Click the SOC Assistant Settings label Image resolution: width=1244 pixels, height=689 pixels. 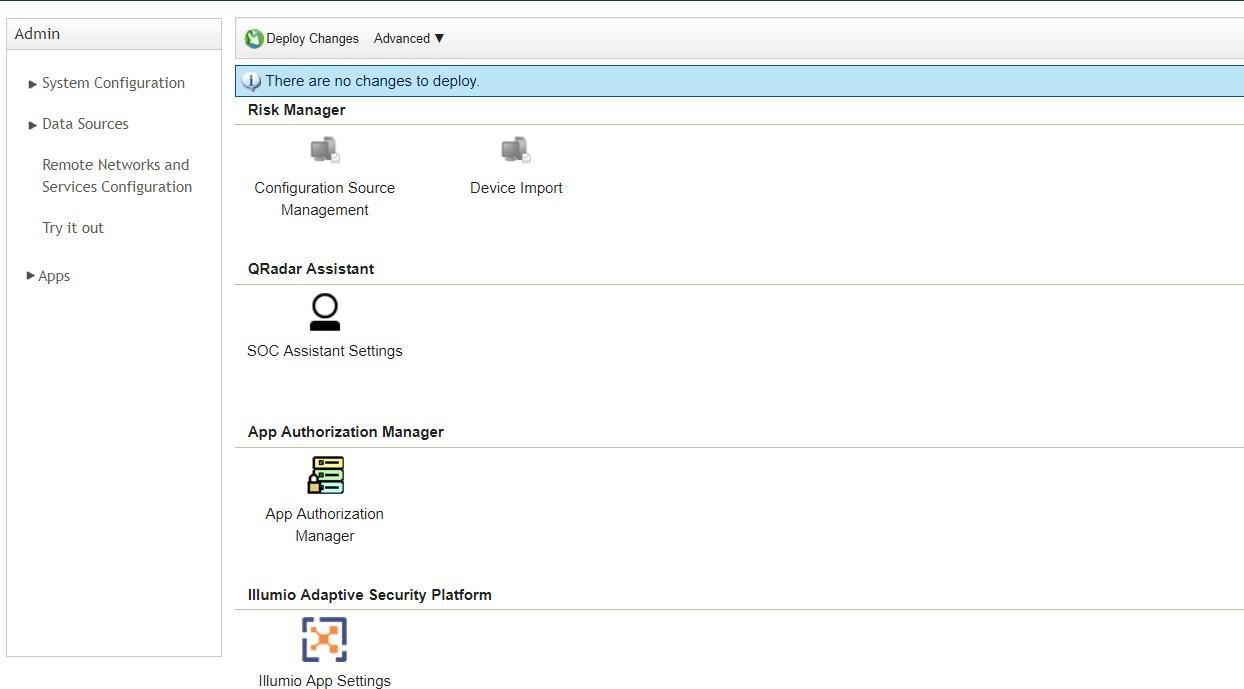tap(325, 351)
